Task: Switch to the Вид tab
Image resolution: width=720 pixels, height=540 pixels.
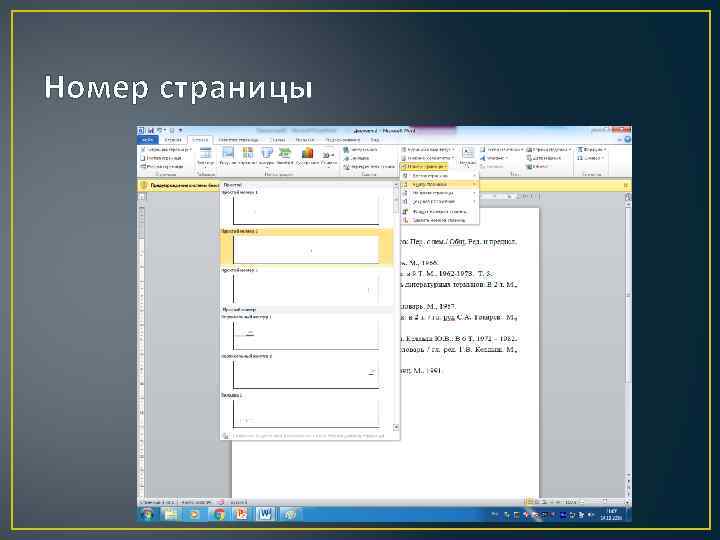Action: click(375, 140)
